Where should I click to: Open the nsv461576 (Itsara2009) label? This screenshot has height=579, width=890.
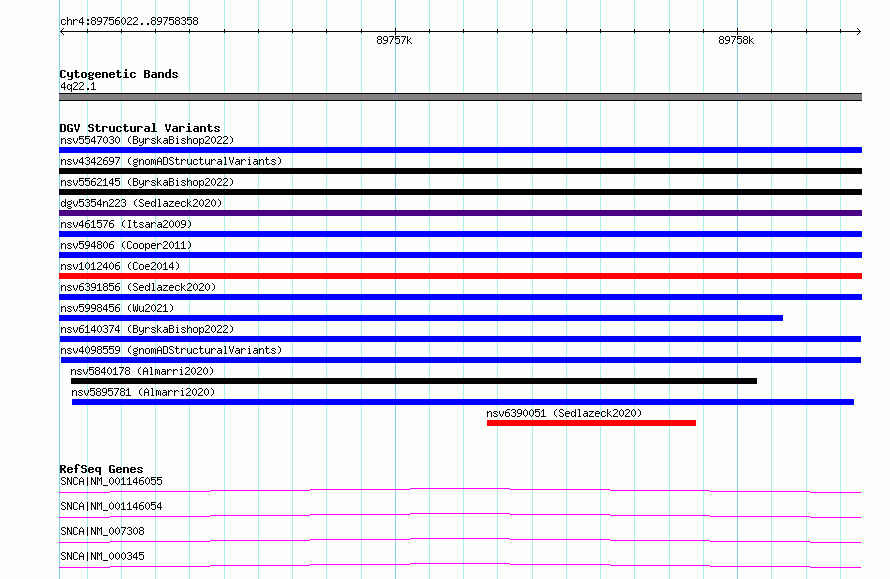tap(126, 224)
